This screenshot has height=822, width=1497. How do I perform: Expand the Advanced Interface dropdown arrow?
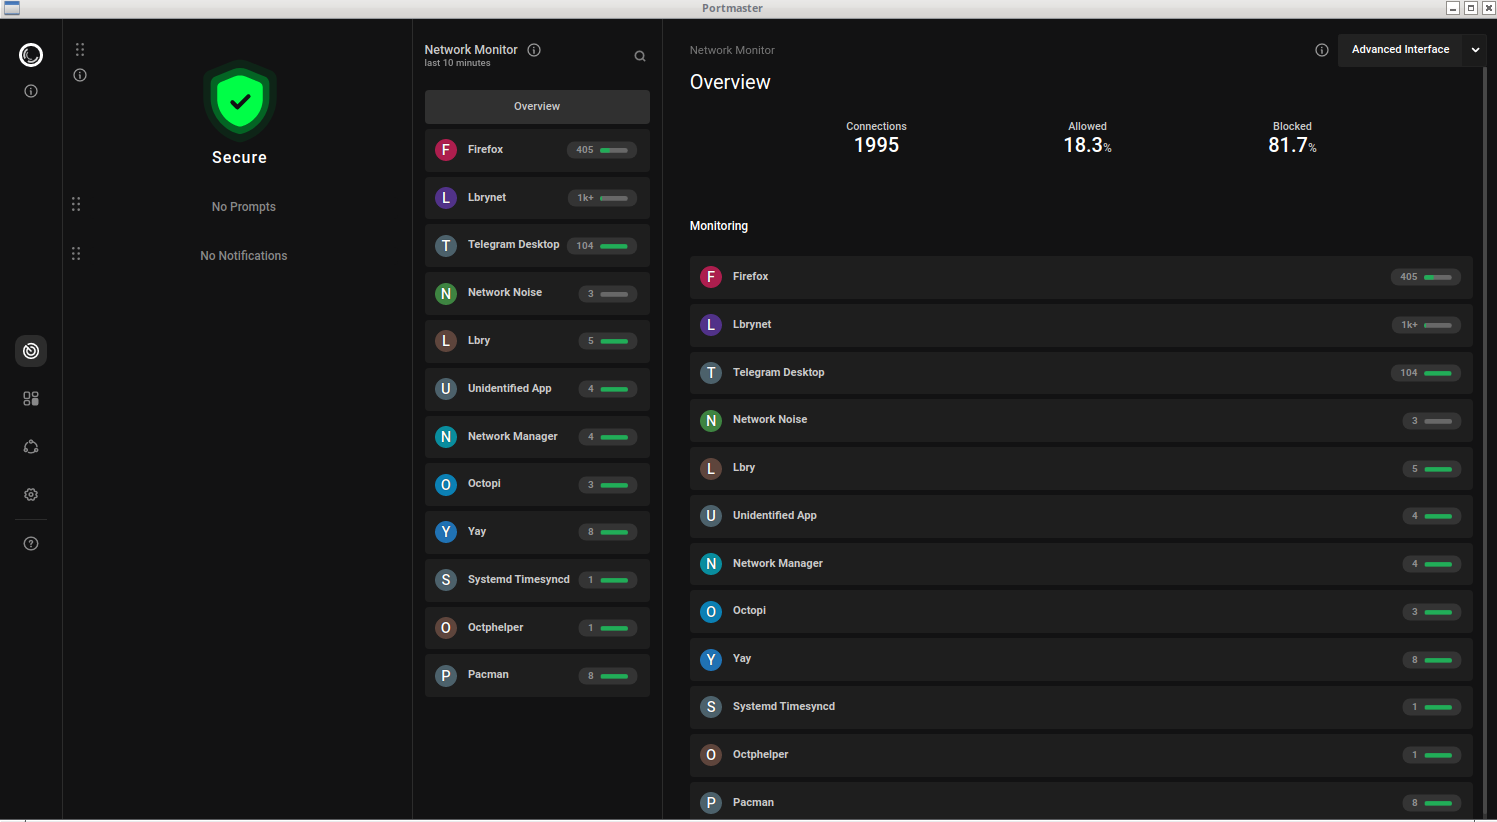point(1475,50)
